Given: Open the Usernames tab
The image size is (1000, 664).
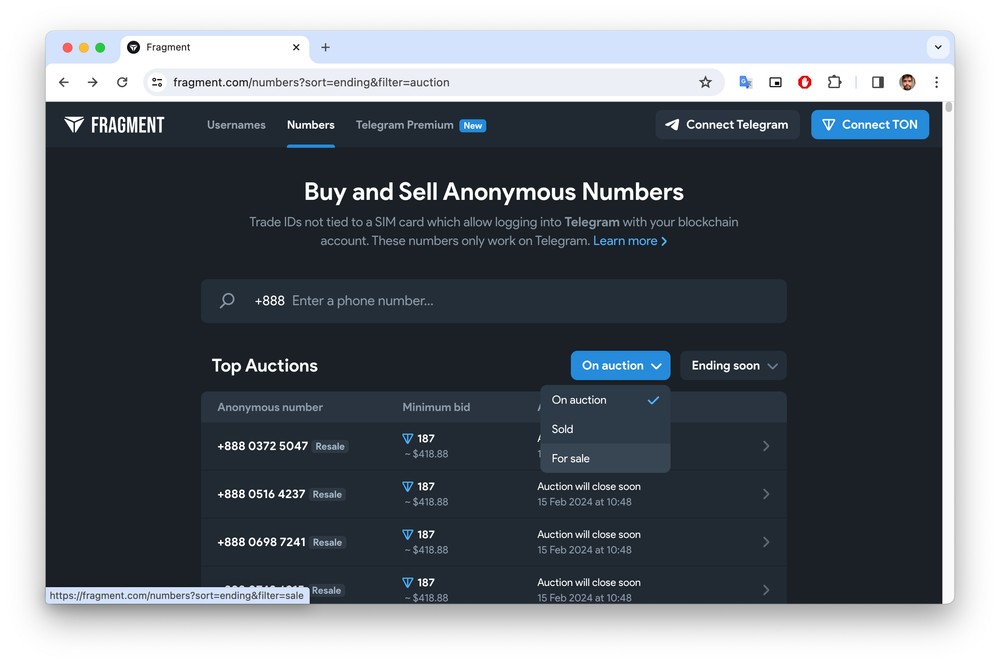Looking at the screenshot, I should 236,125.
